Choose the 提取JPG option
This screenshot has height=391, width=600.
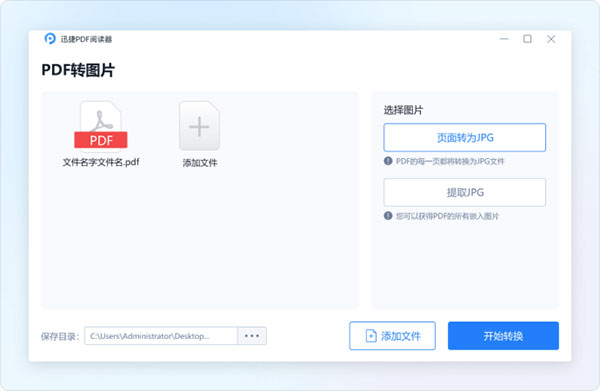[465, 192]
